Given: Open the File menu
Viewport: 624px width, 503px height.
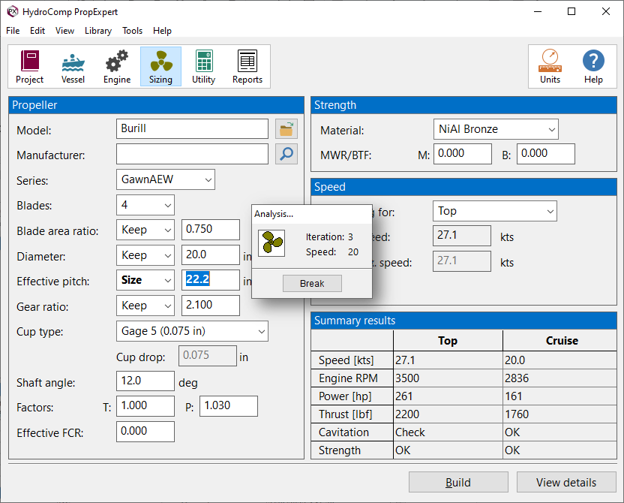Looking at the screenshot, I should [x=13, y=31].
